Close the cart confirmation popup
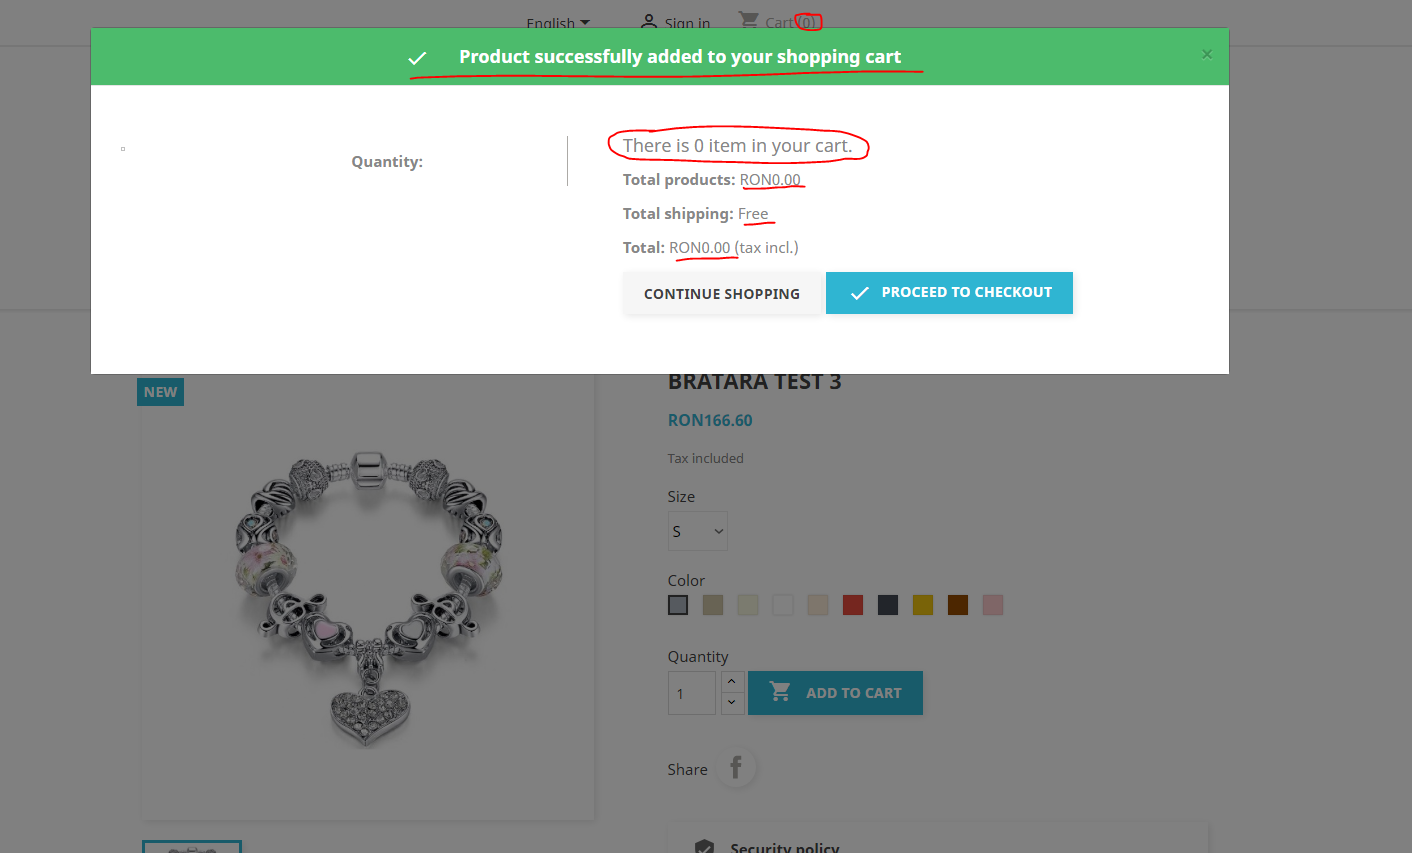The height and width of the screenshot is (853, 1412). [1207, 55]
